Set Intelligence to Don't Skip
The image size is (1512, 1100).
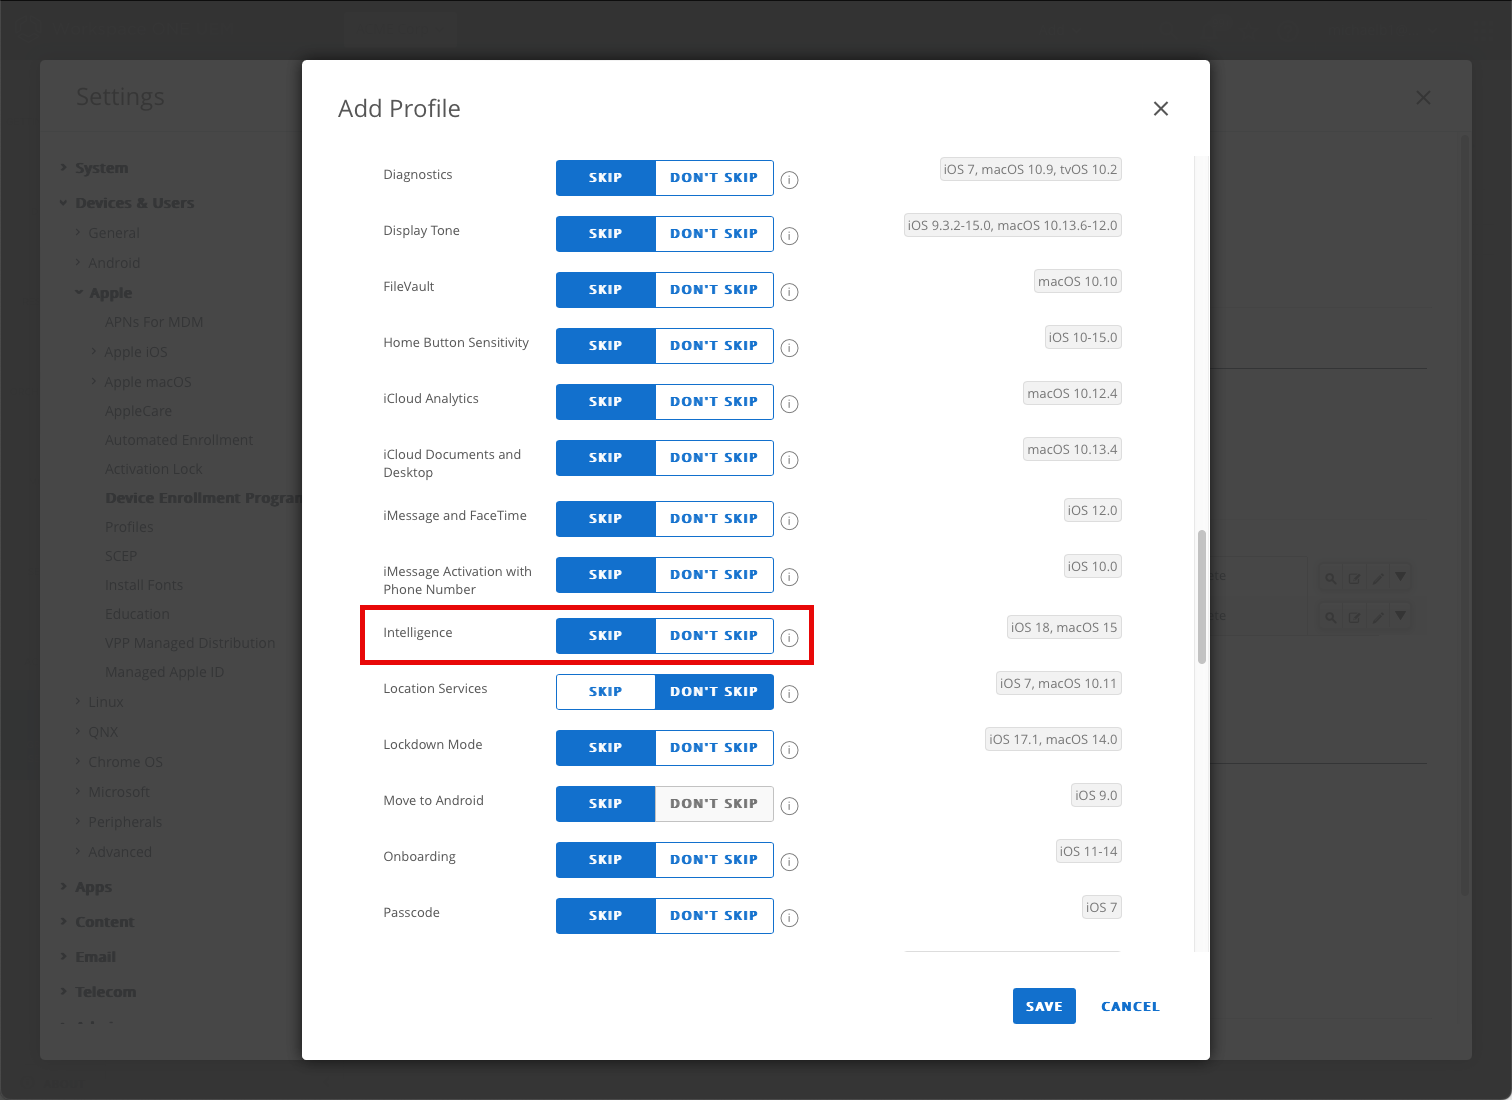point(714,635)
